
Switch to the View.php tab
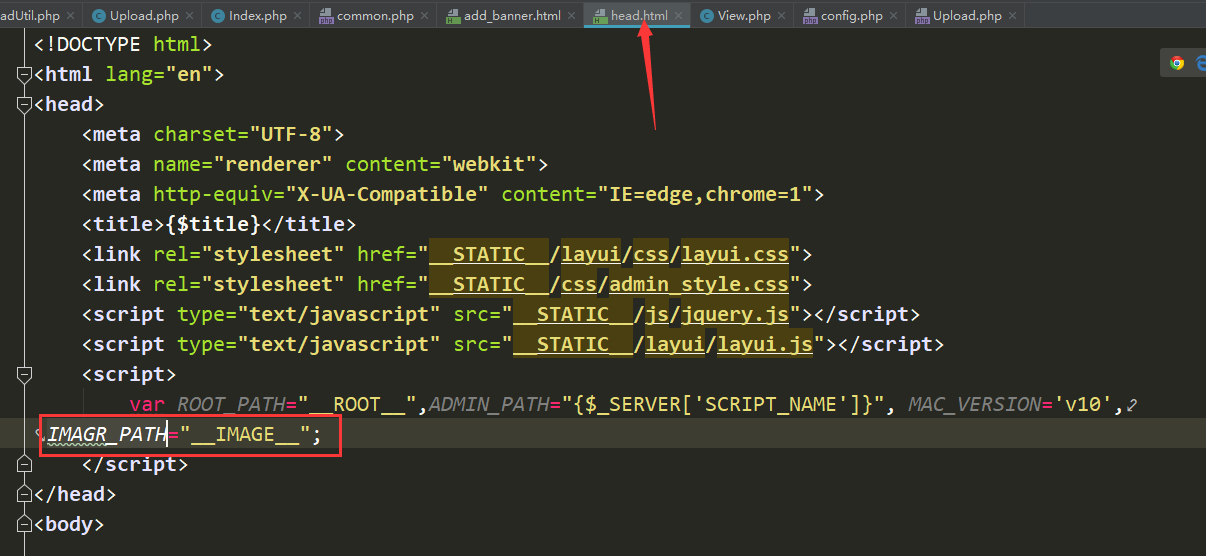(x=744, y=16)
